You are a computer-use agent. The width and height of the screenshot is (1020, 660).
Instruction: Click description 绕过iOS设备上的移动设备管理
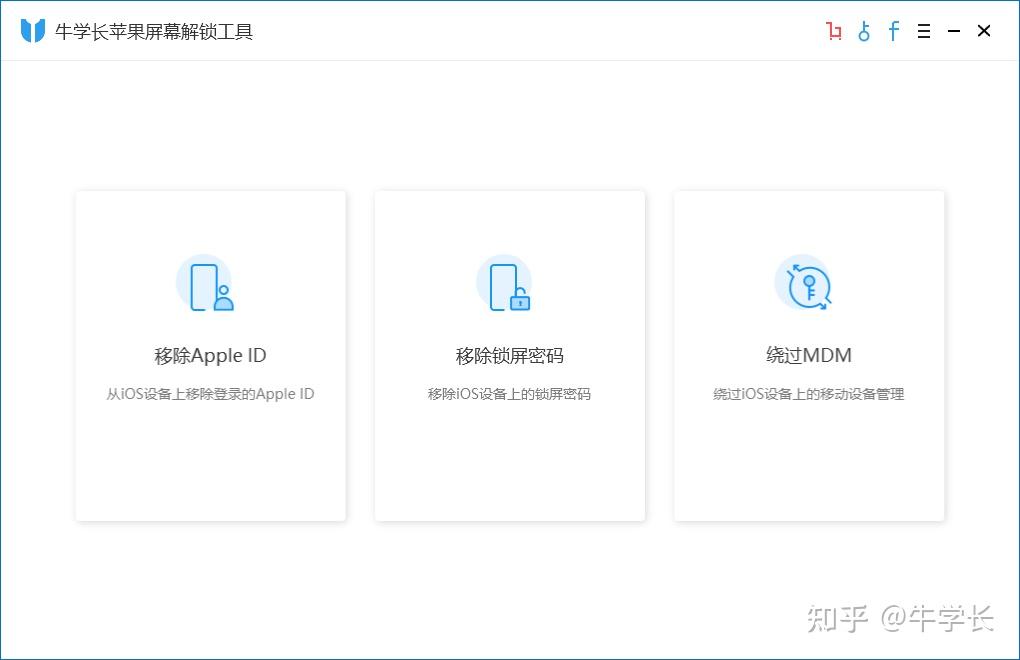(x=808, y=394)
